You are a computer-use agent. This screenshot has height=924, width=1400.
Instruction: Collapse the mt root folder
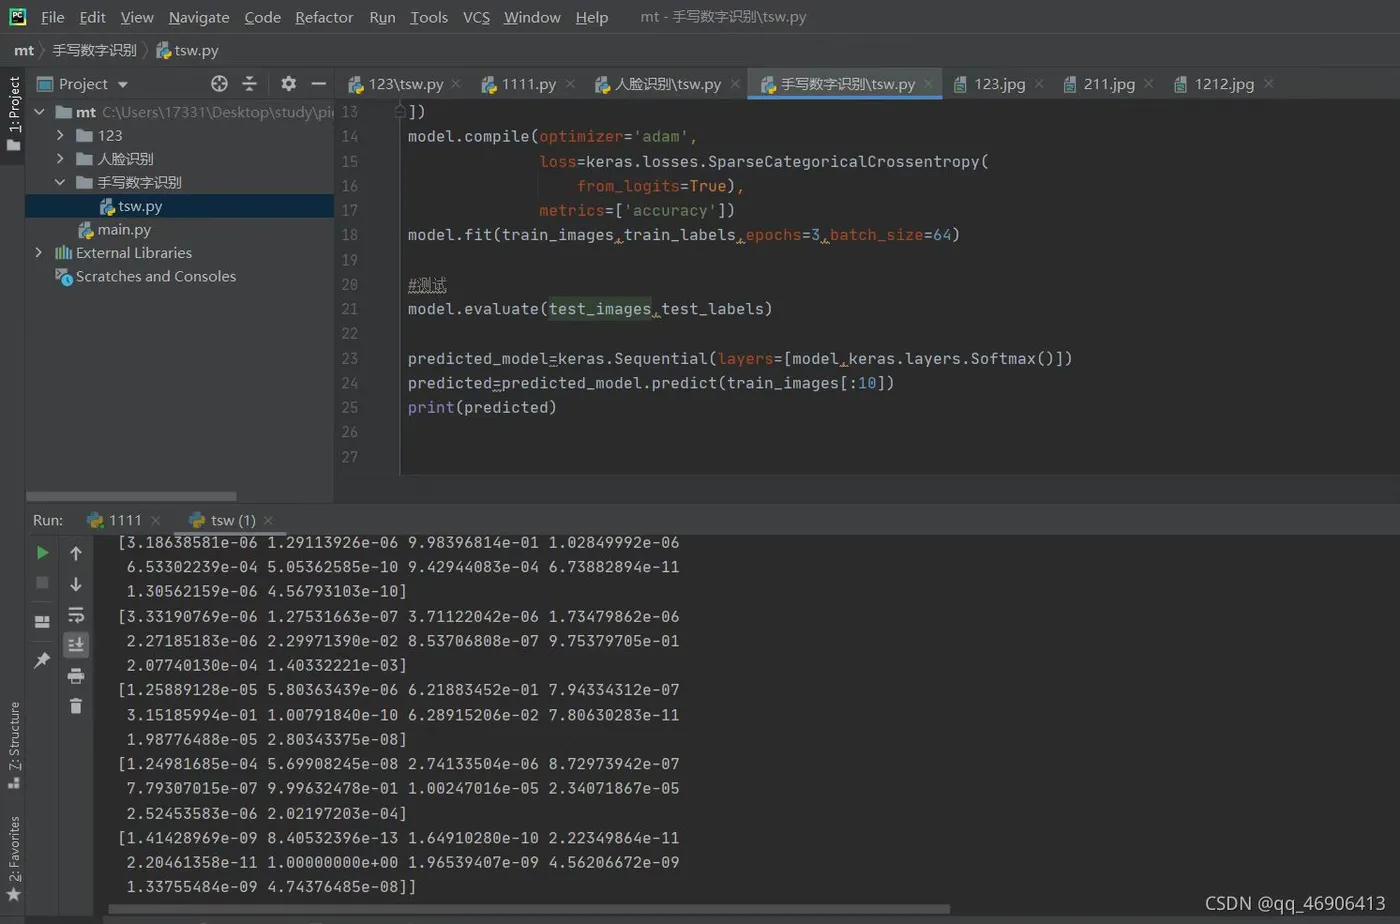coord(40,112)
